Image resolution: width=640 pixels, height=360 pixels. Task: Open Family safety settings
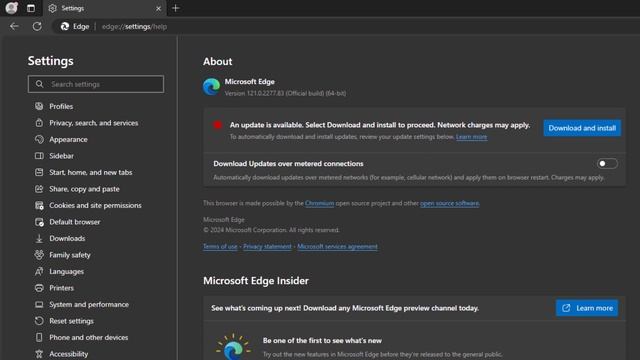[70, 255]
